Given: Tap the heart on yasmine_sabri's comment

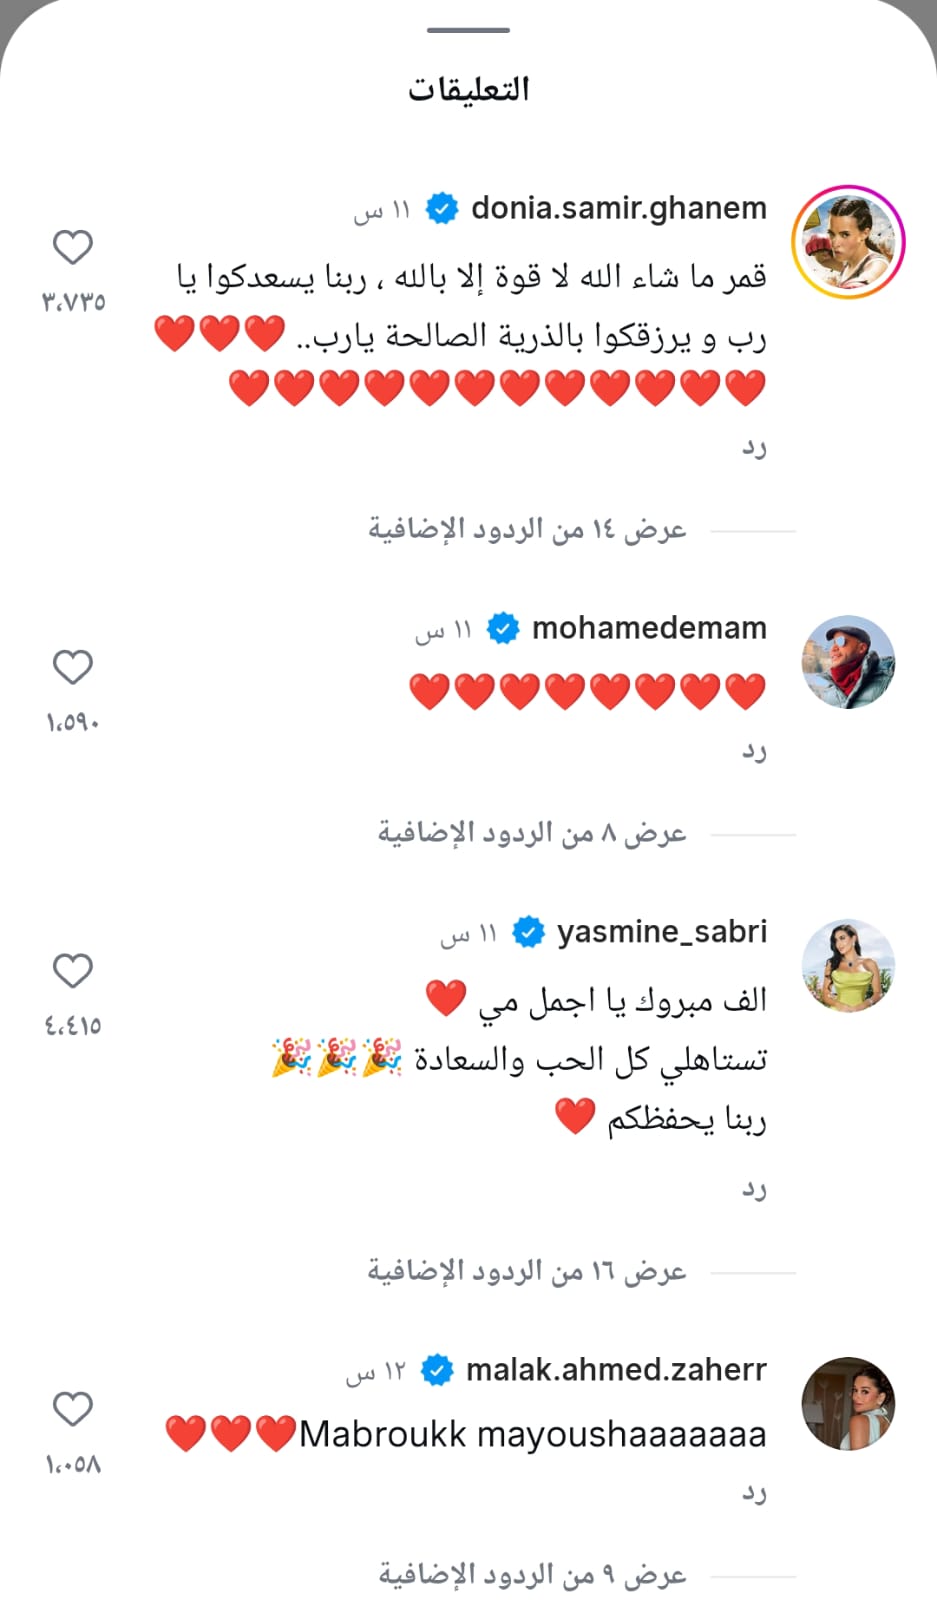Looking at the screenshot, I should (x=73, y=970).
